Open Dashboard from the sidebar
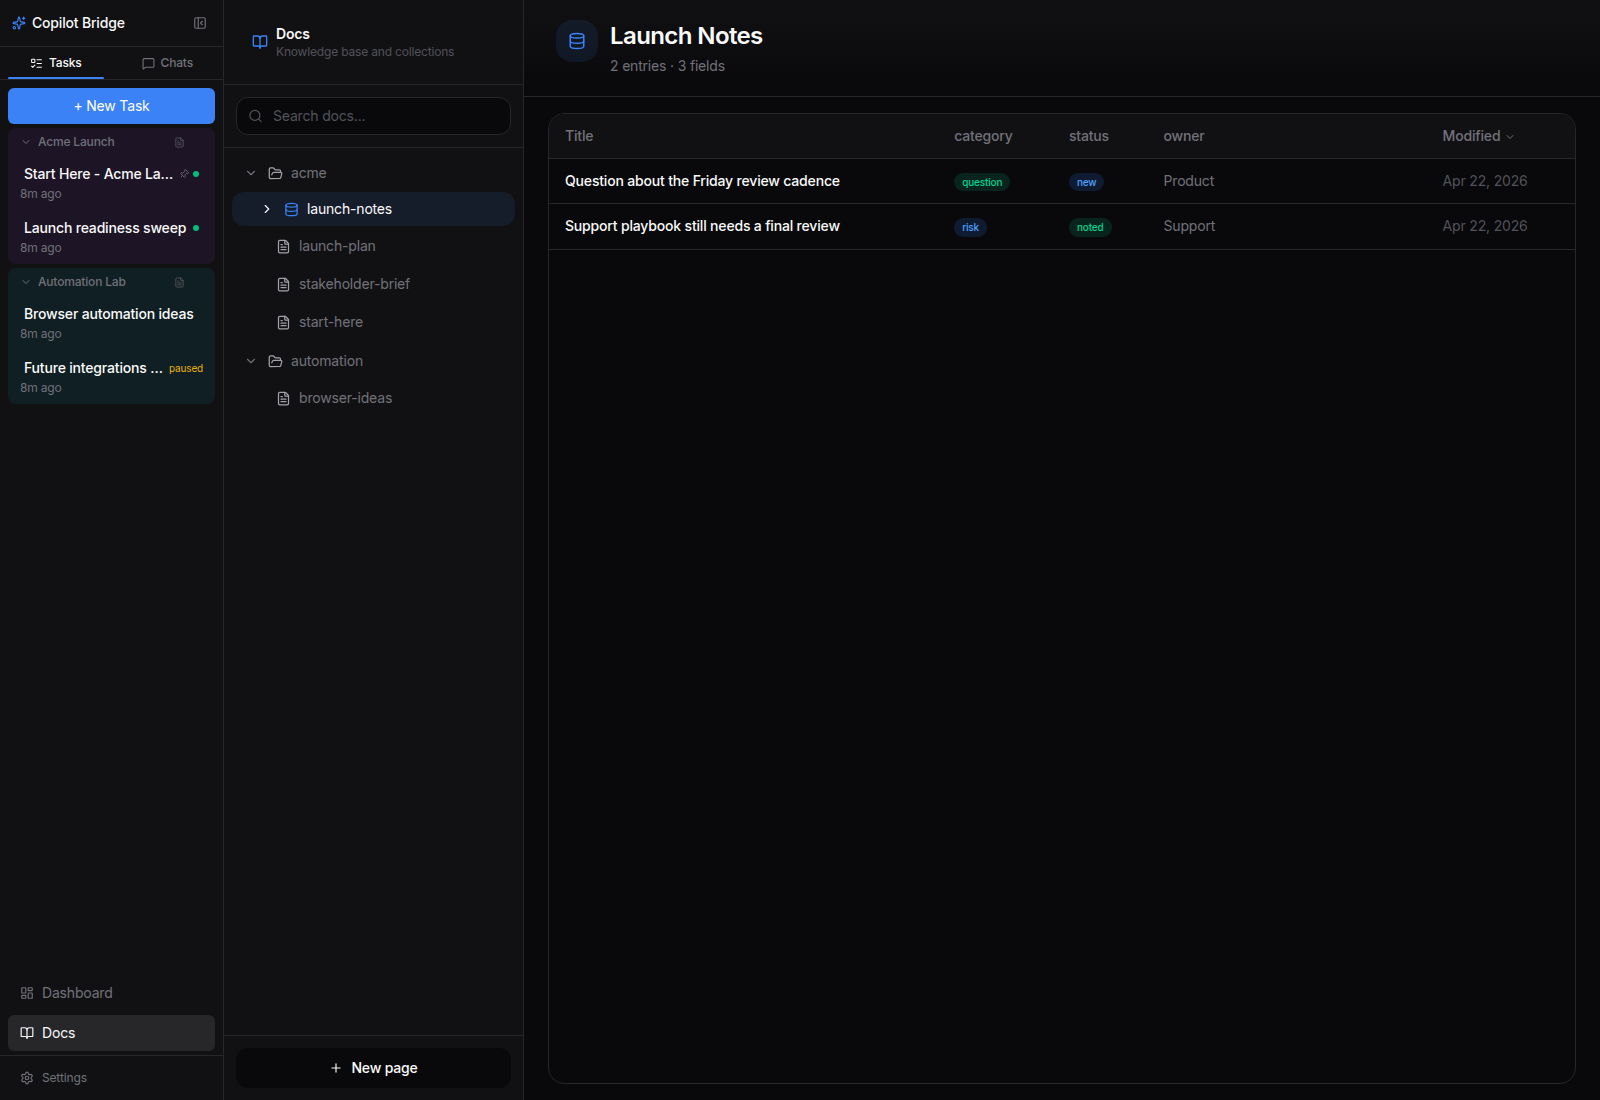The image size is (1600, 1100). tap(111, 993)
